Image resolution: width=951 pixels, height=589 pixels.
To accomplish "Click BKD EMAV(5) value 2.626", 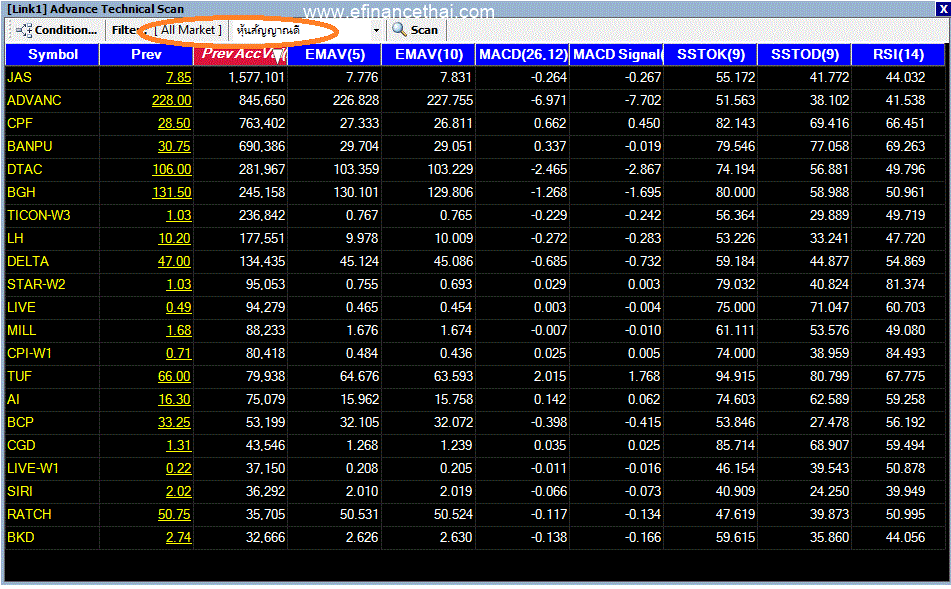I will coord(362,538).
